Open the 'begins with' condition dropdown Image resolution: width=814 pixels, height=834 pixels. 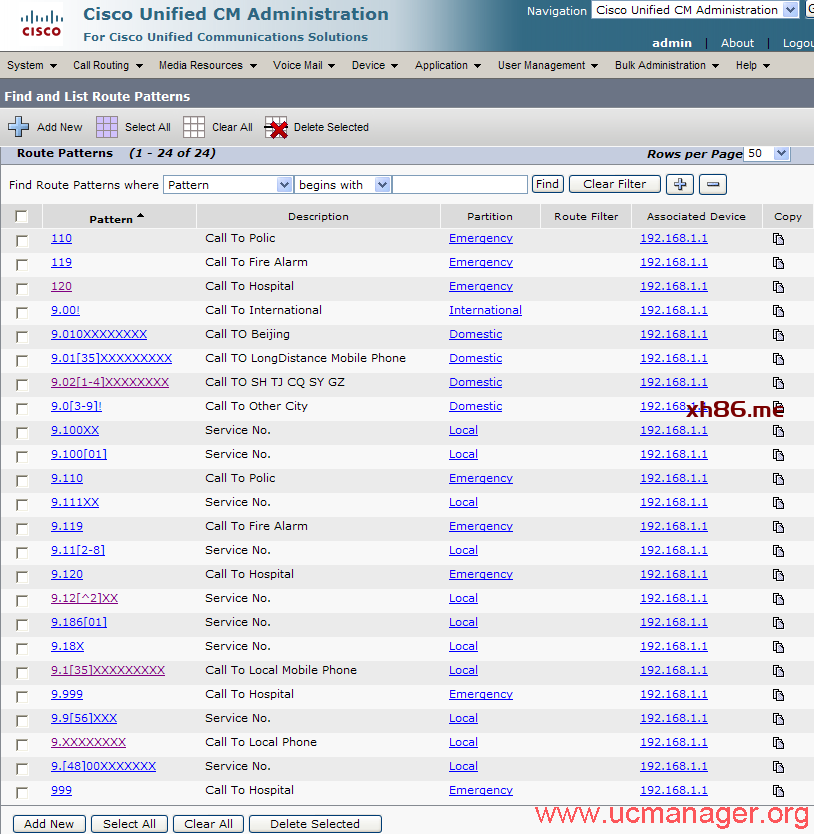pyautogui.click(x=382, y=185)
